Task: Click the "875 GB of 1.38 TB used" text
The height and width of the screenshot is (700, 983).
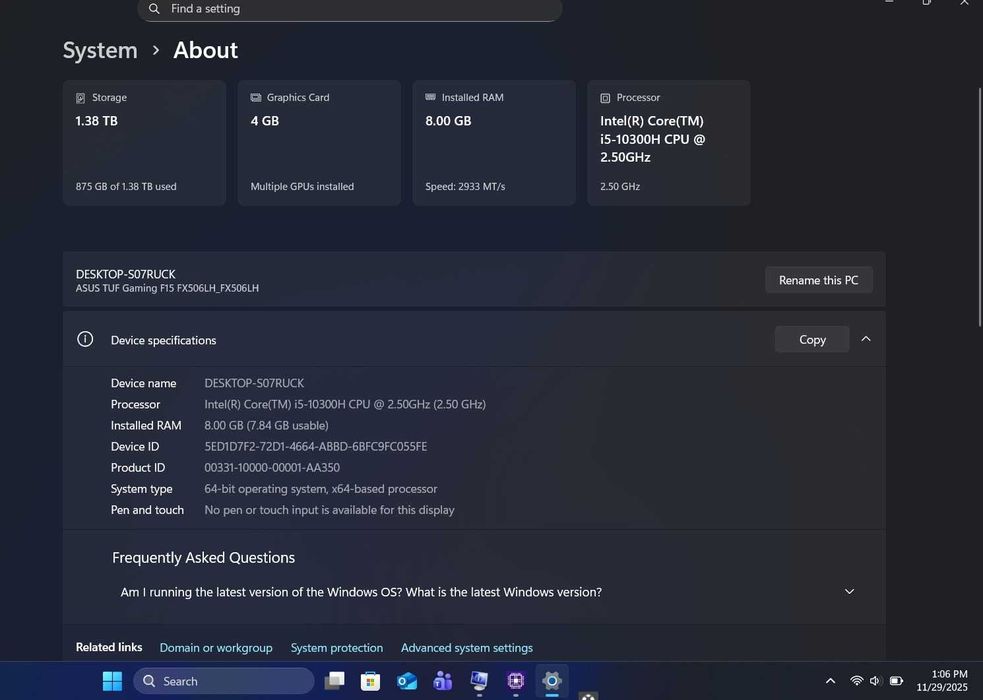Action: (x=125, y=187)
